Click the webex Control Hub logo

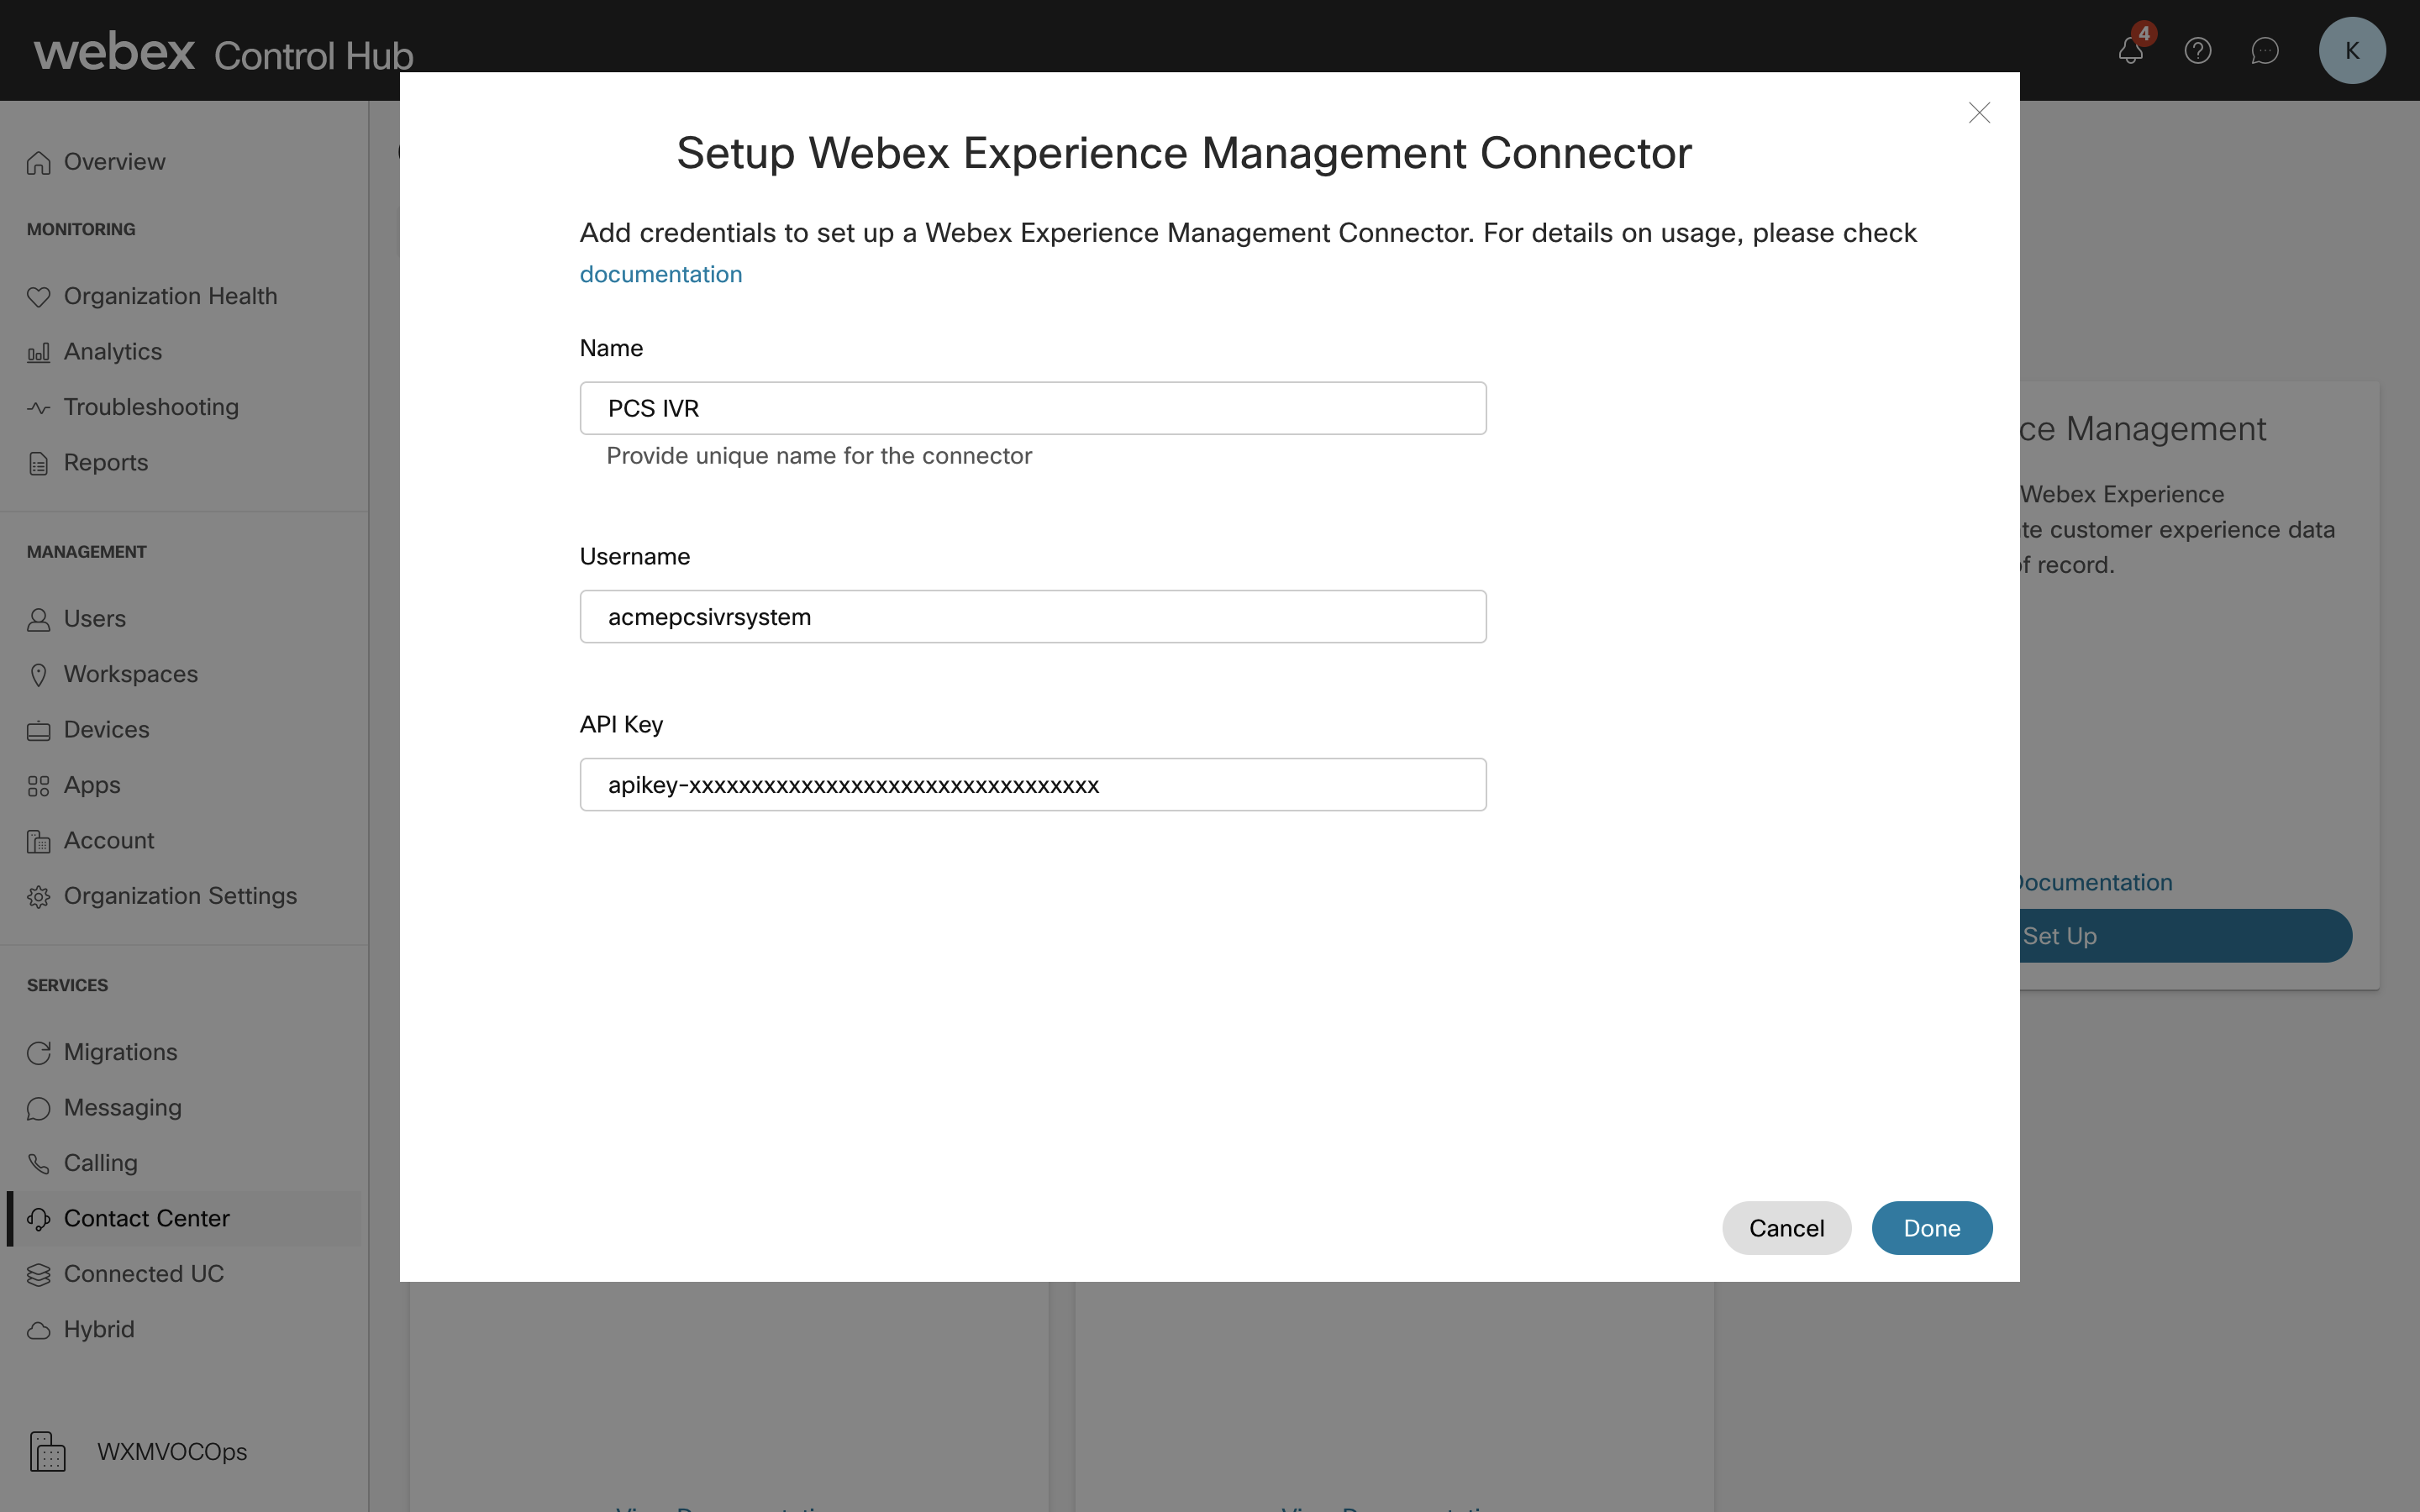[224, 52]
